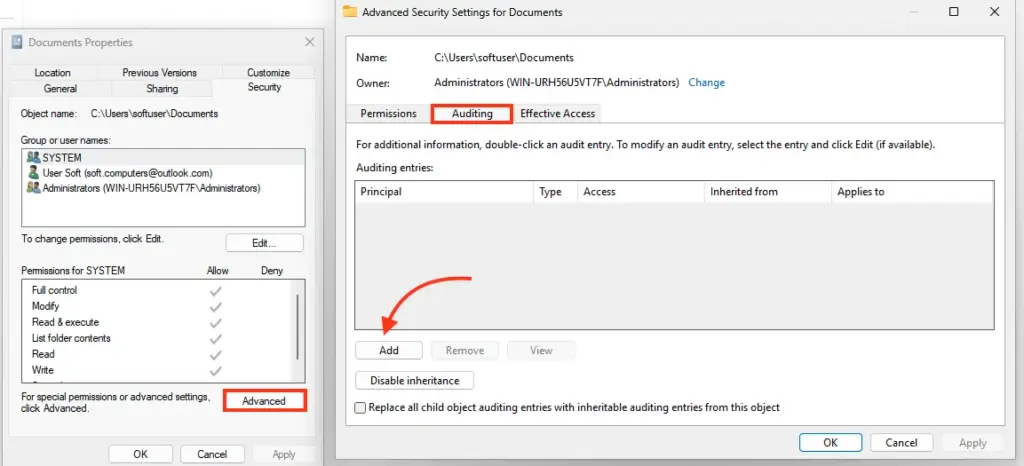Screen dimensions: 1024x466
Task: Click the Inherited from column header
Action: tap(743, 192)
